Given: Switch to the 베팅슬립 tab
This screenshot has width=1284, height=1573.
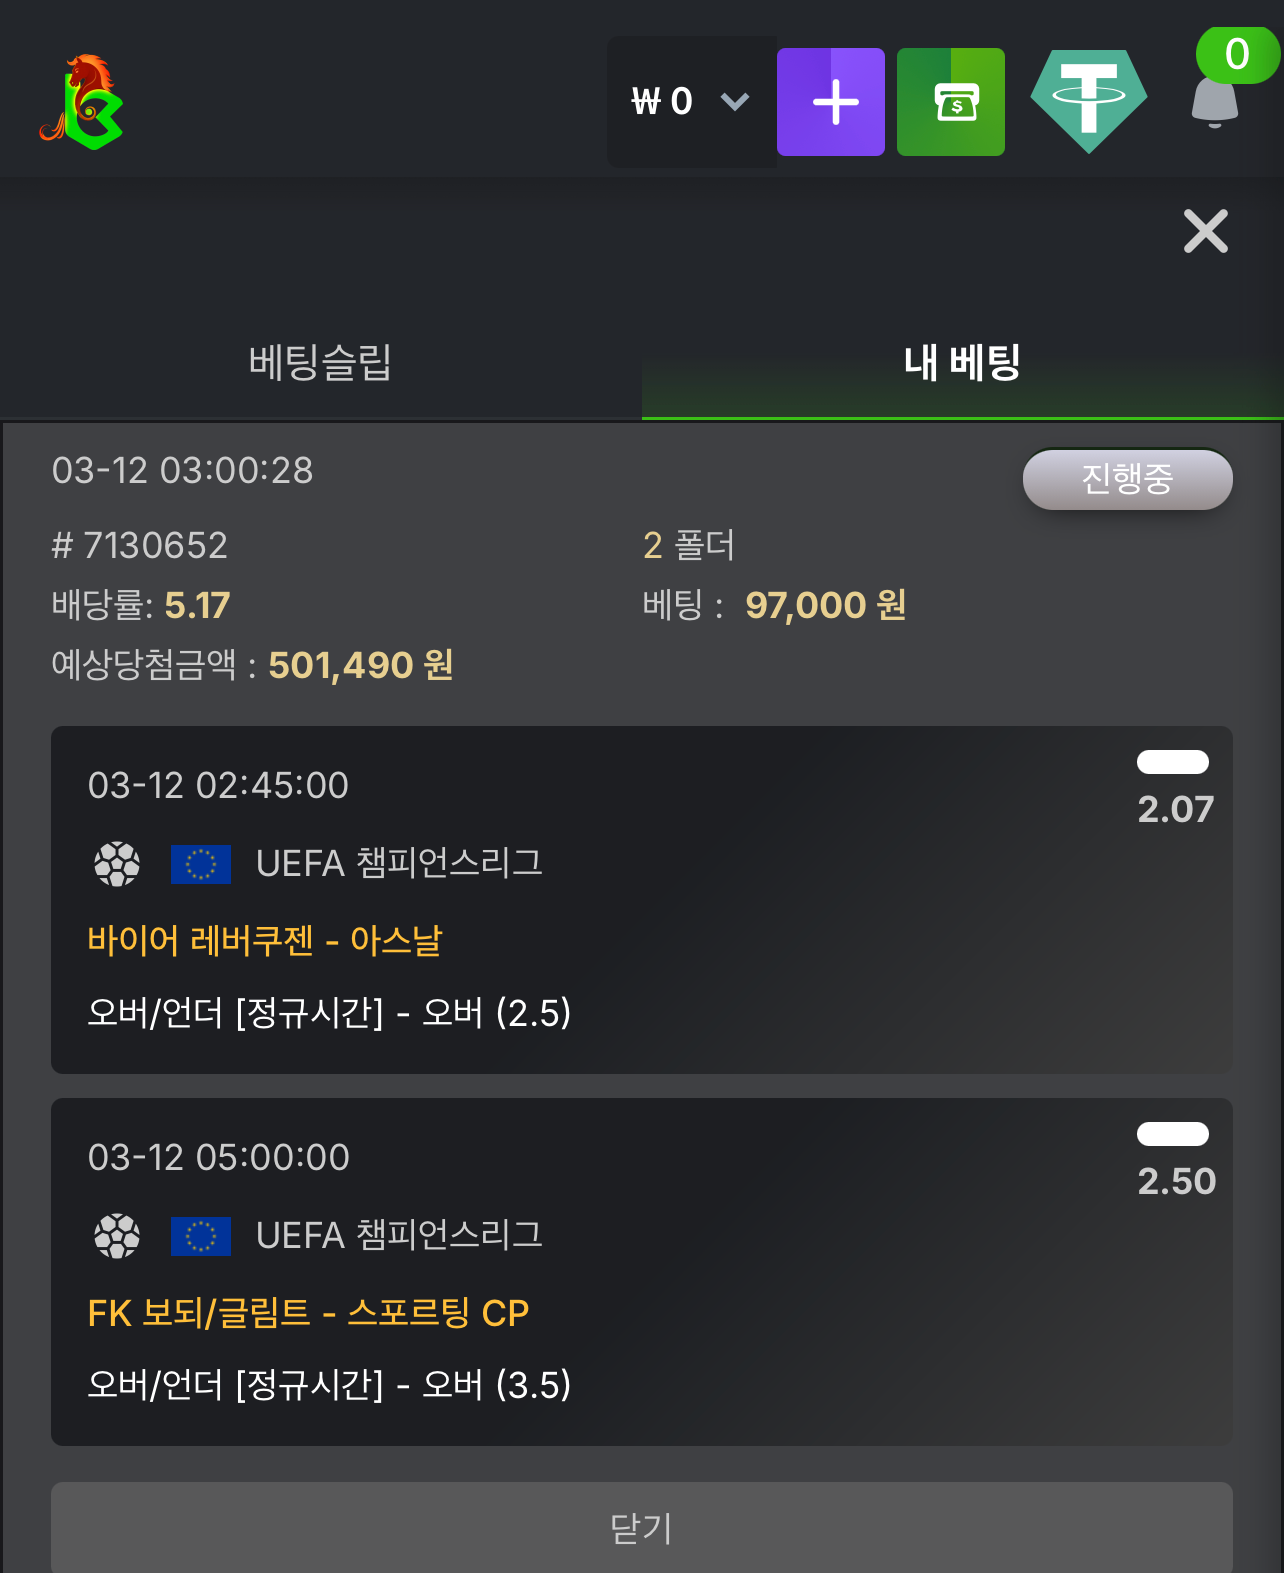Looking at the screenshot, I should point(320,362).
